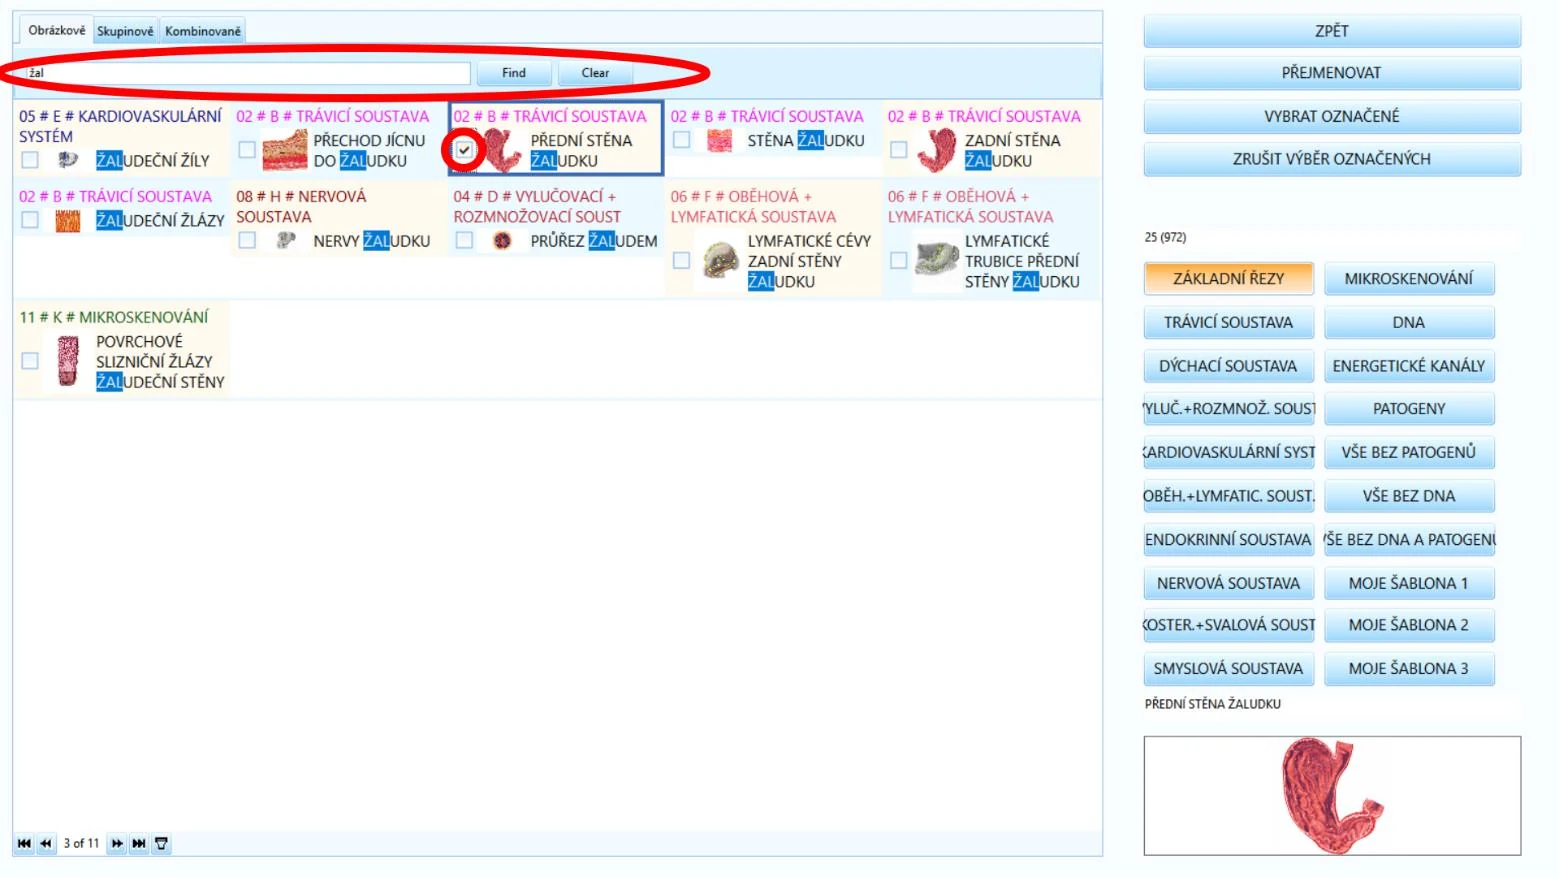Check STĚNA ŽALUDKU checkbox
1559x877 pixels.
click(x=682, y=140)
